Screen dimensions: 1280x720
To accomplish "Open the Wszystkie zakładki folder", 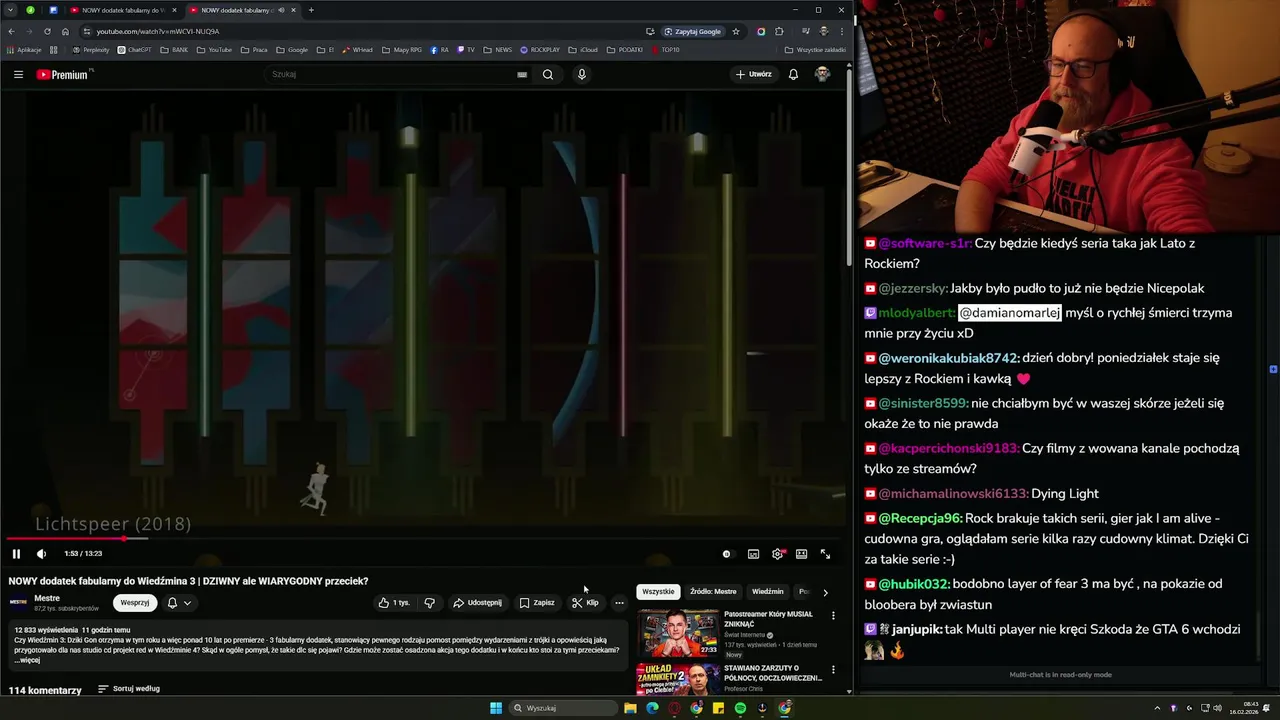I will [x=815, y=49].
